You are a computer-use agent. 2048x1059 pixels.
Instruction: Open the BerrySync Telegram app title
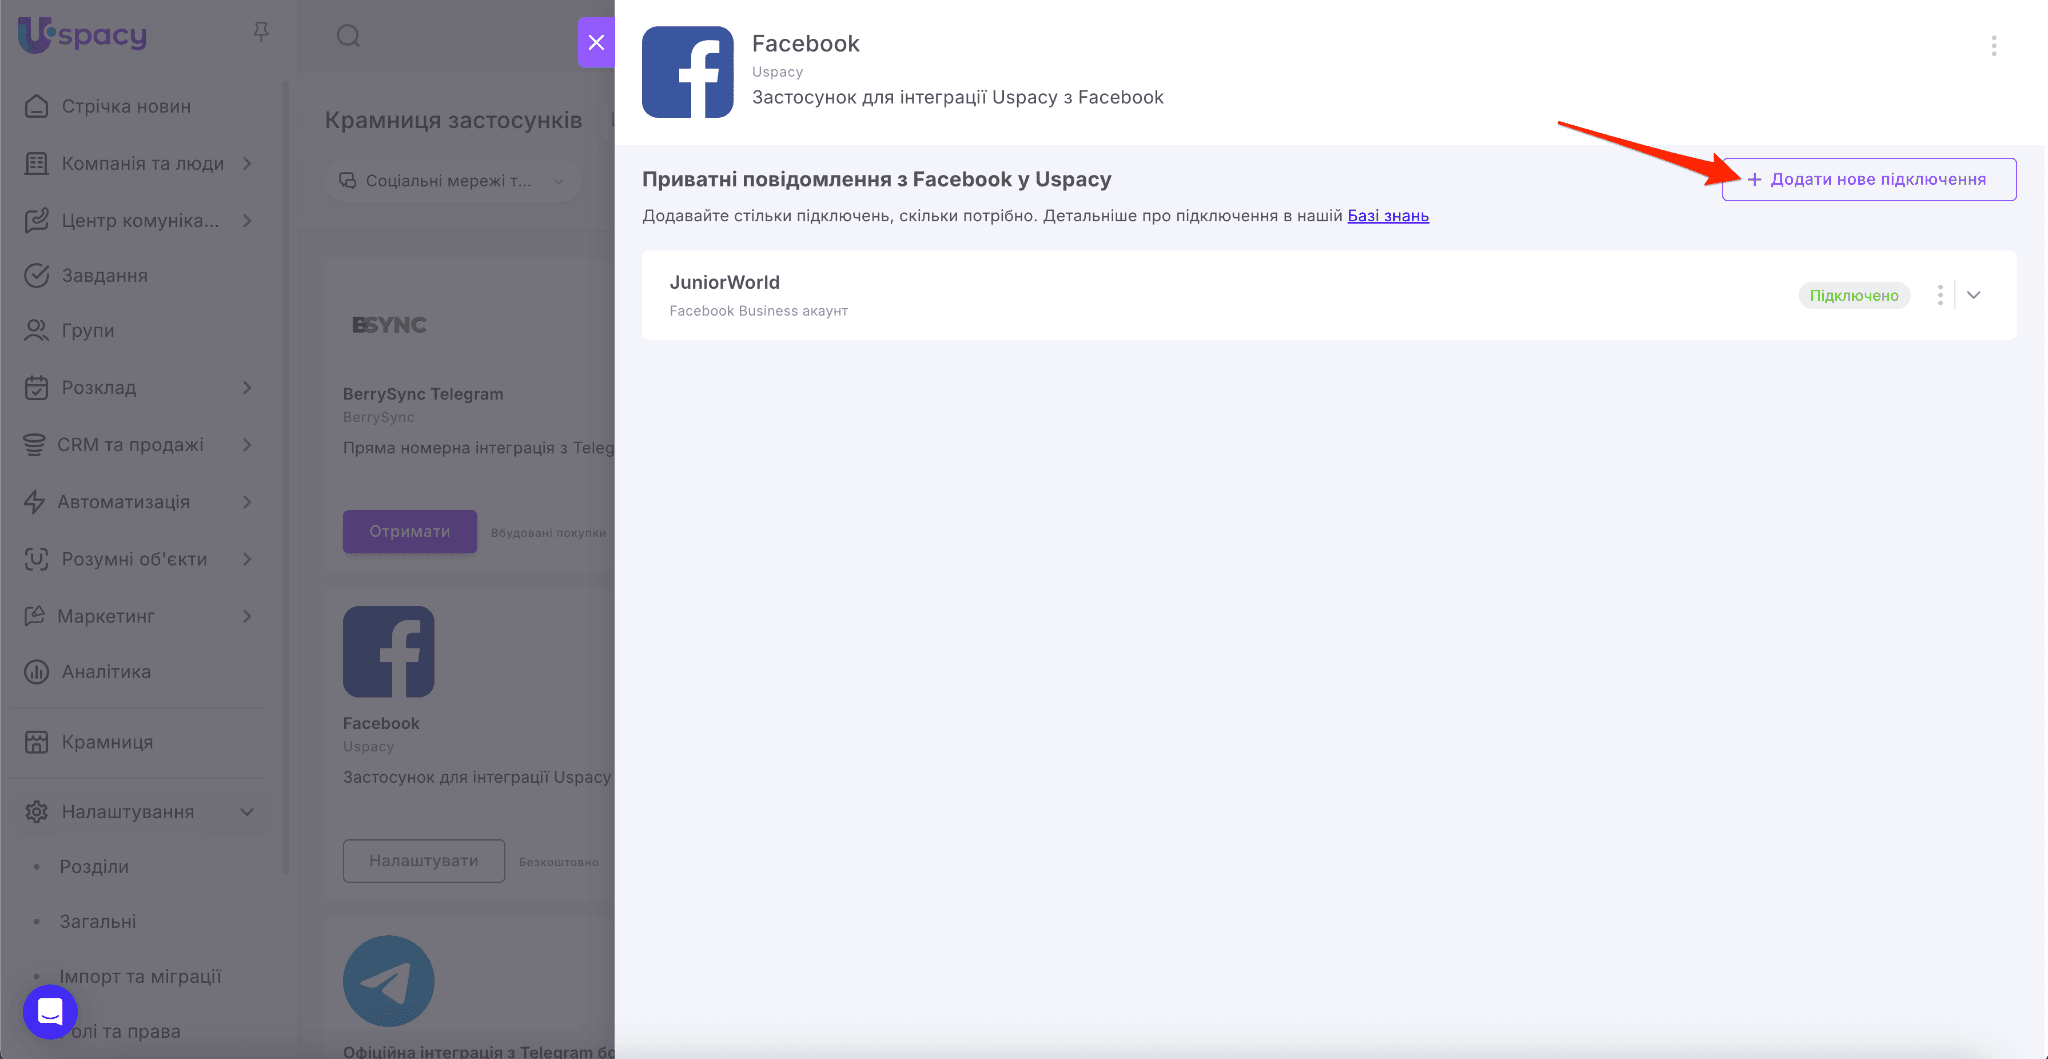tap(423, 394)
